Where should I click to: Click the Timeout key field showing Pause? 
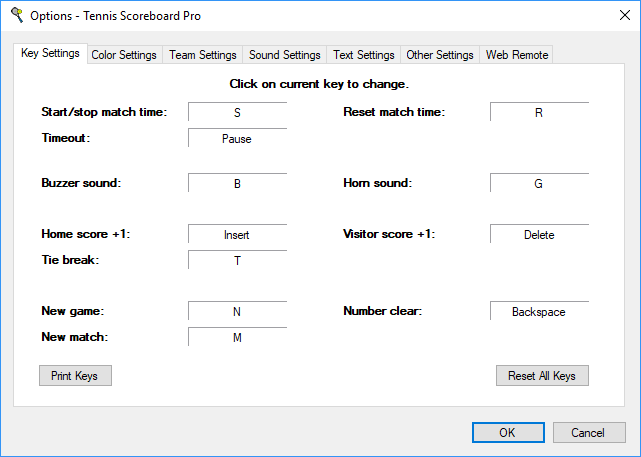click(x=237, y=139)
